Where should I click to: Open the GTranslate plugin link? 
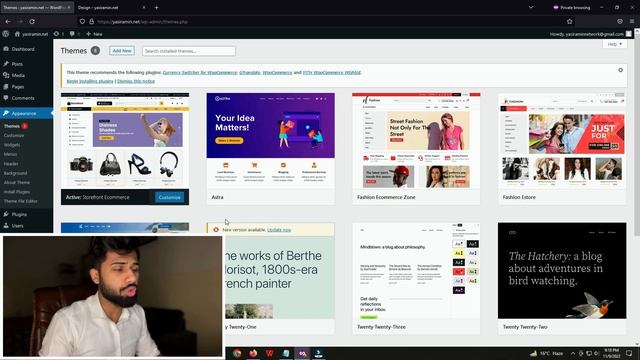pos(250,73)
